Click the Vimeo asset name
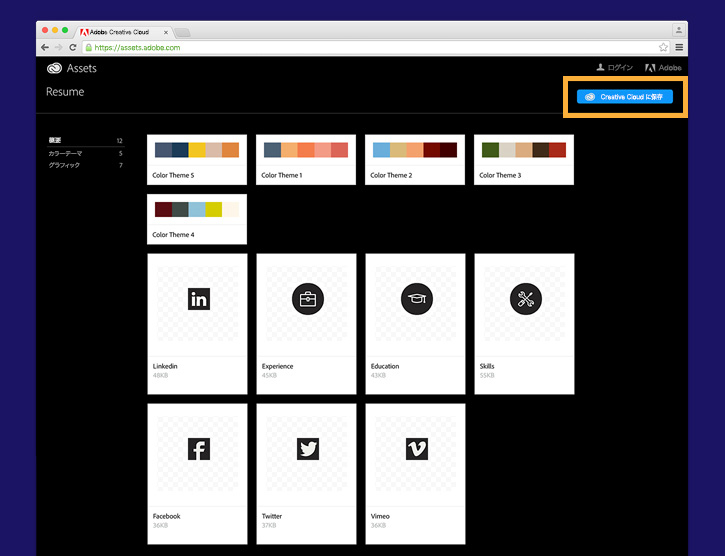Viewport: 725px width, 556px height. (x=380, y=516)
